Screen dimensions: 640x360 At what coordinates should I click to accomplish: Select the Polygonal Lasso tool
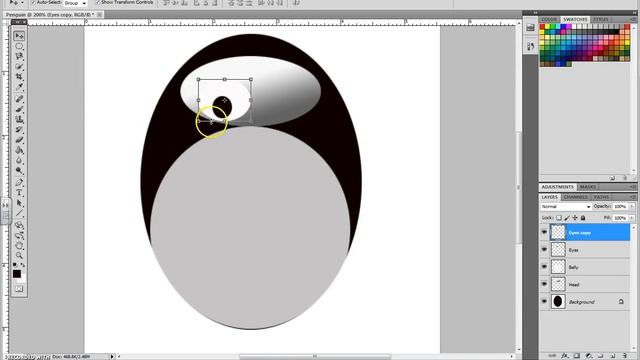(19, 56)
